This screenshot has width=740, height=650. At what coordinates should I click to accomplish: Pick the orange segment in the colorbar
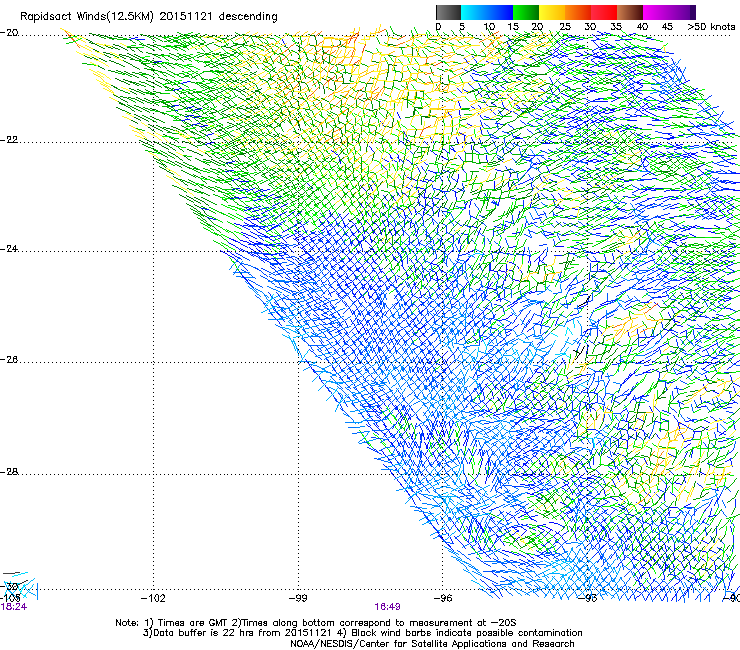tap(578, 12)
